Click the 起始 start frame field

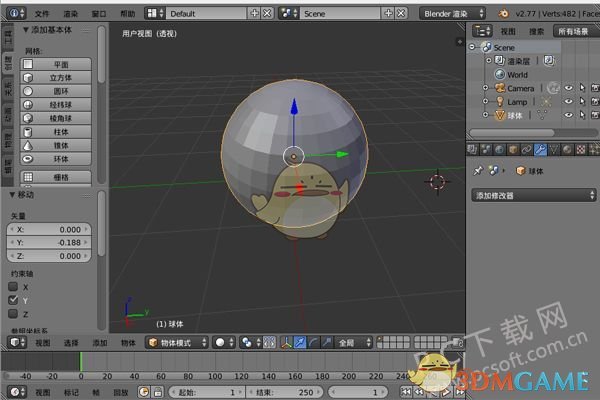207,392
